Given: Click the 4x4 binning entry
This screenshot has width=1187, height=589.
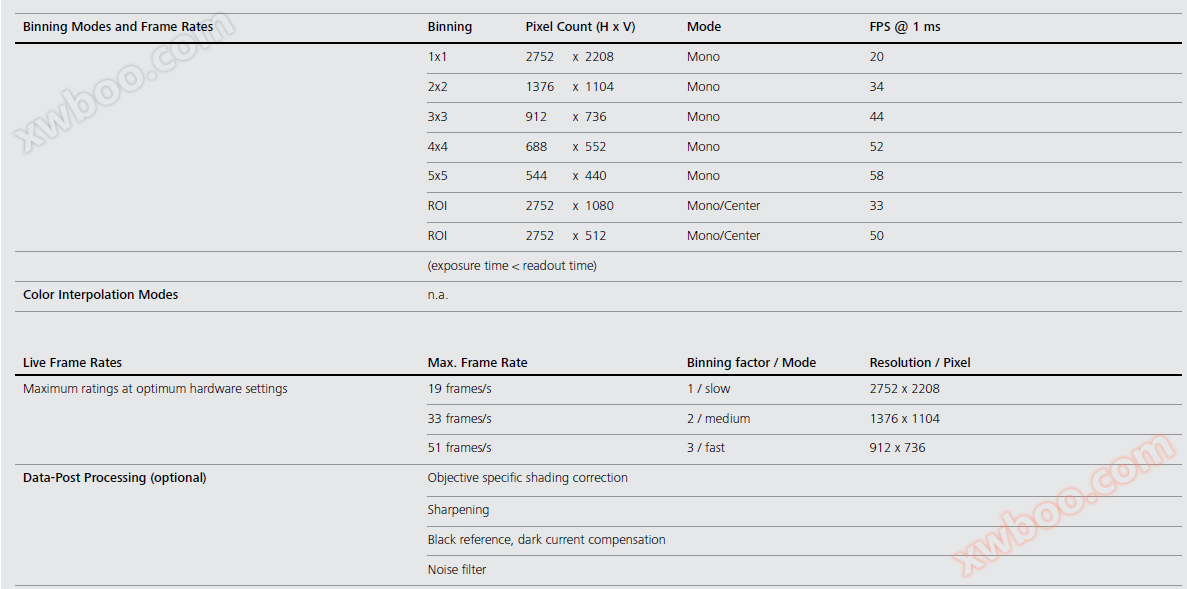Looking at the screenshot, I should click(x=437, y=147).
